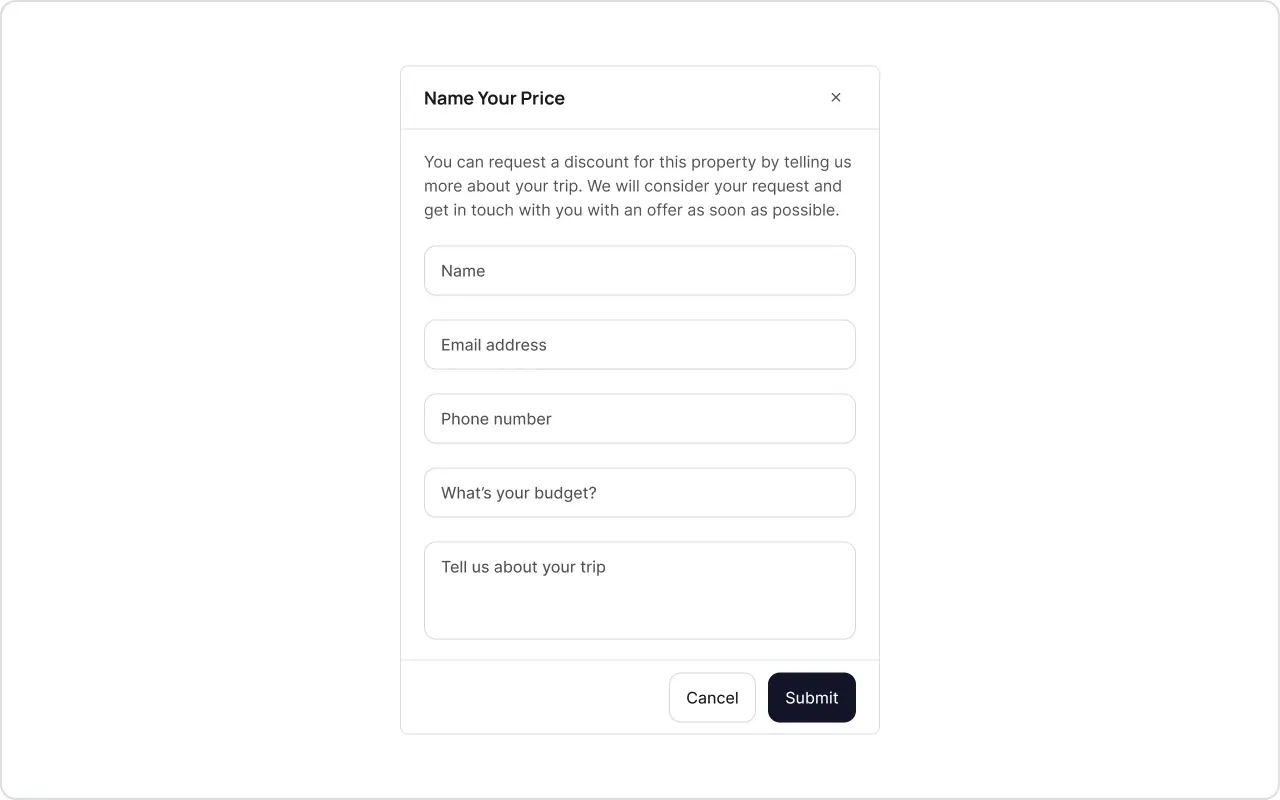The width and height of the screenshot is (1280, 800).
Task: Place cursor in Phone number box
Action: click(x=640, y=419)
